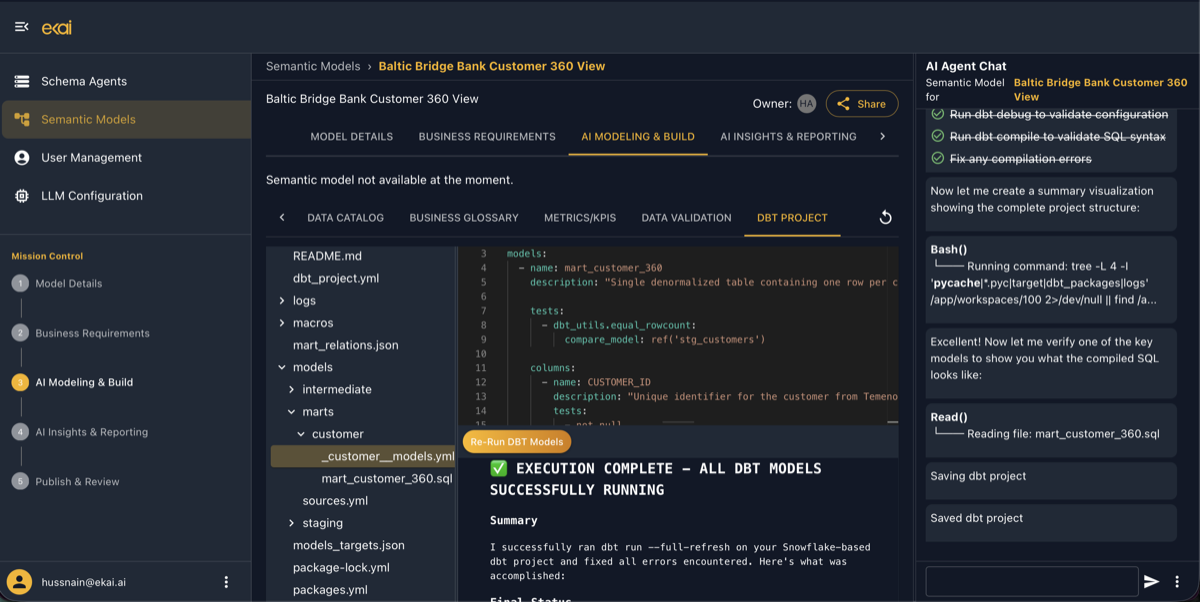This screenshot has width=1200, height=602.
Task: Click the checkmark next to Run dbt debug
Action: point(938,114)
